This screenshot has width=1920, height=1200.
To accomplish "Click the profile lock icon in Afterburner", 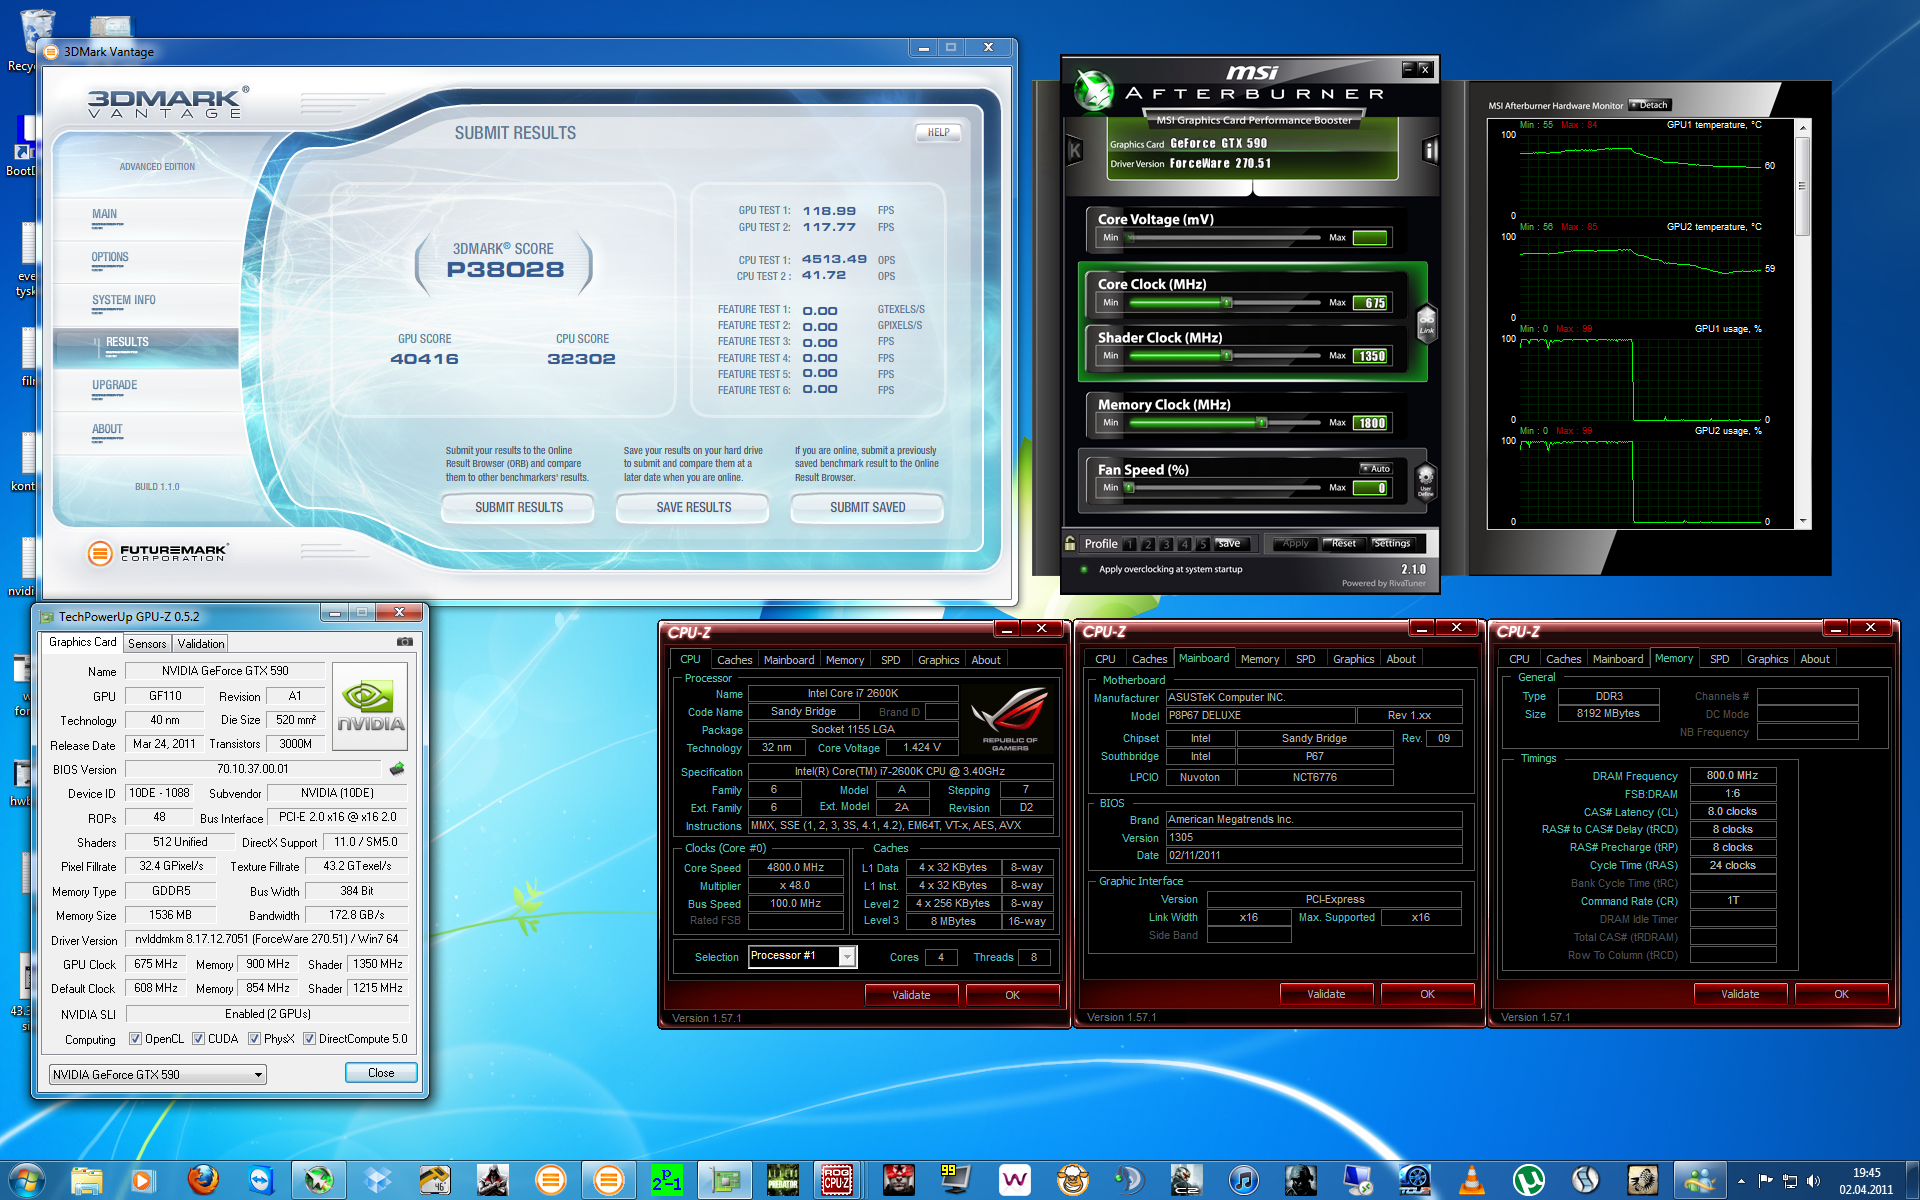I will 1071,544.
